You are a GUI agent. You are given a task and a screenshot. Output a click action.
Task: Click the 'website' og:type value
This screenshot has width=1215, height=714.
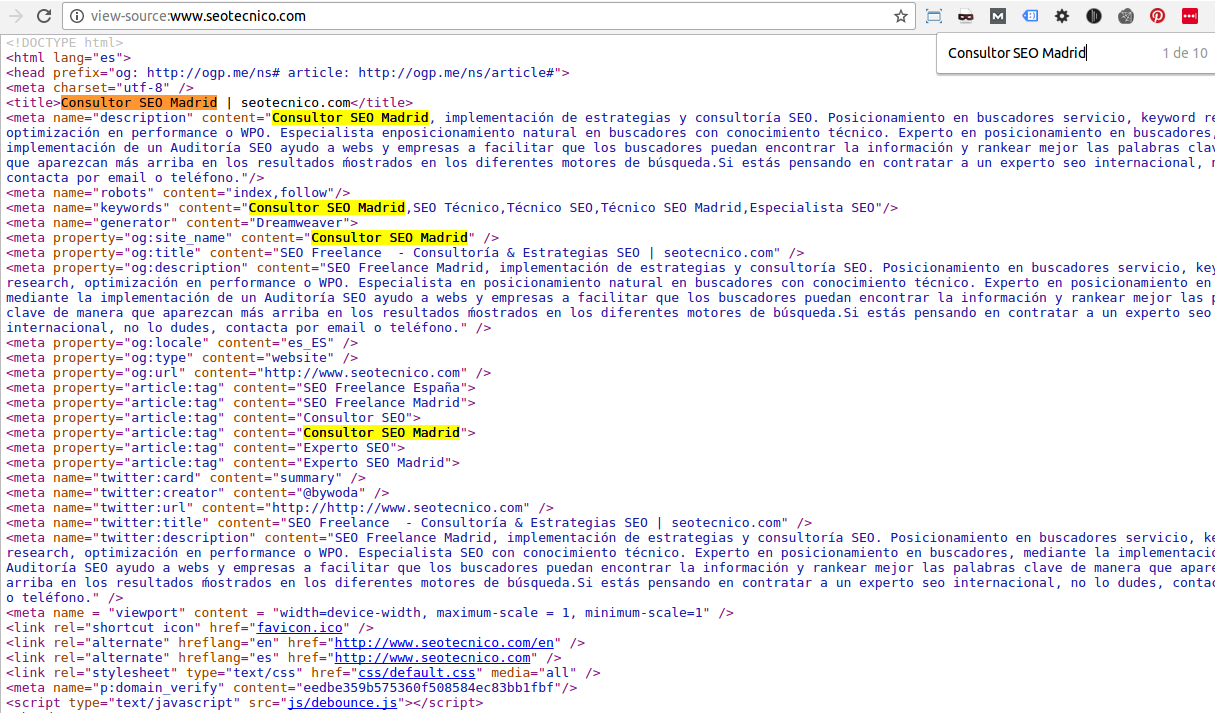click(x=300, y=358)
